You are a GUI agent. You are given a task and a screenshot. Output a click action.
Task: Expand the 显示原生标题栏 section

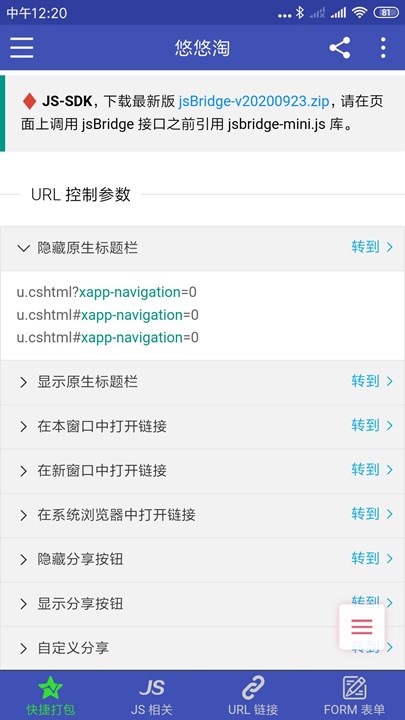[202, 382]
